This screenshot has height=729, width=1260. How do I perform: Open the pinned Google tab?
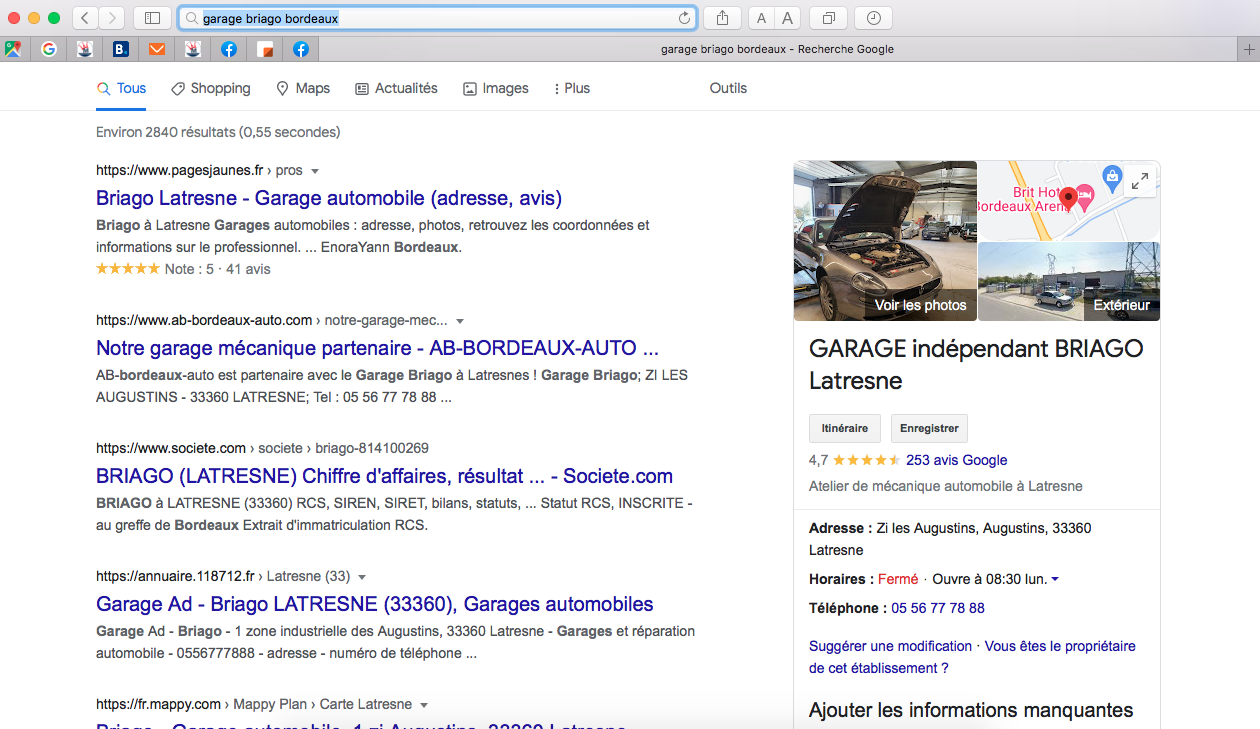pos(49,49)
